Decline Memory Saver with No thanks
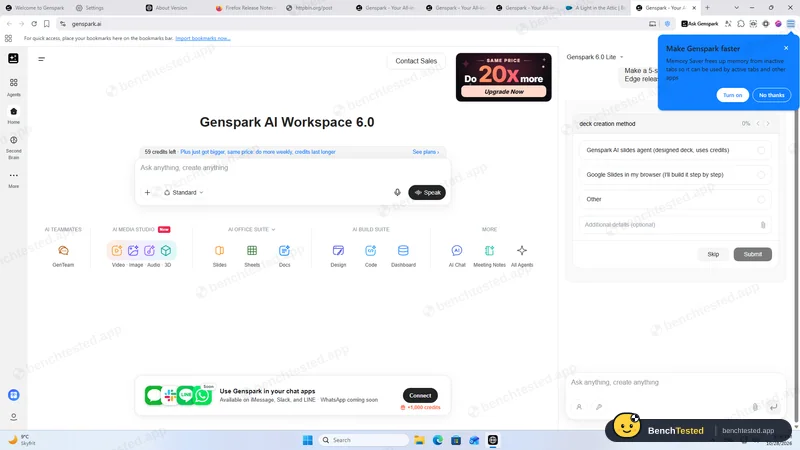Screen dimensions: 800x450 pyautogui.click(x=771, y=95)
